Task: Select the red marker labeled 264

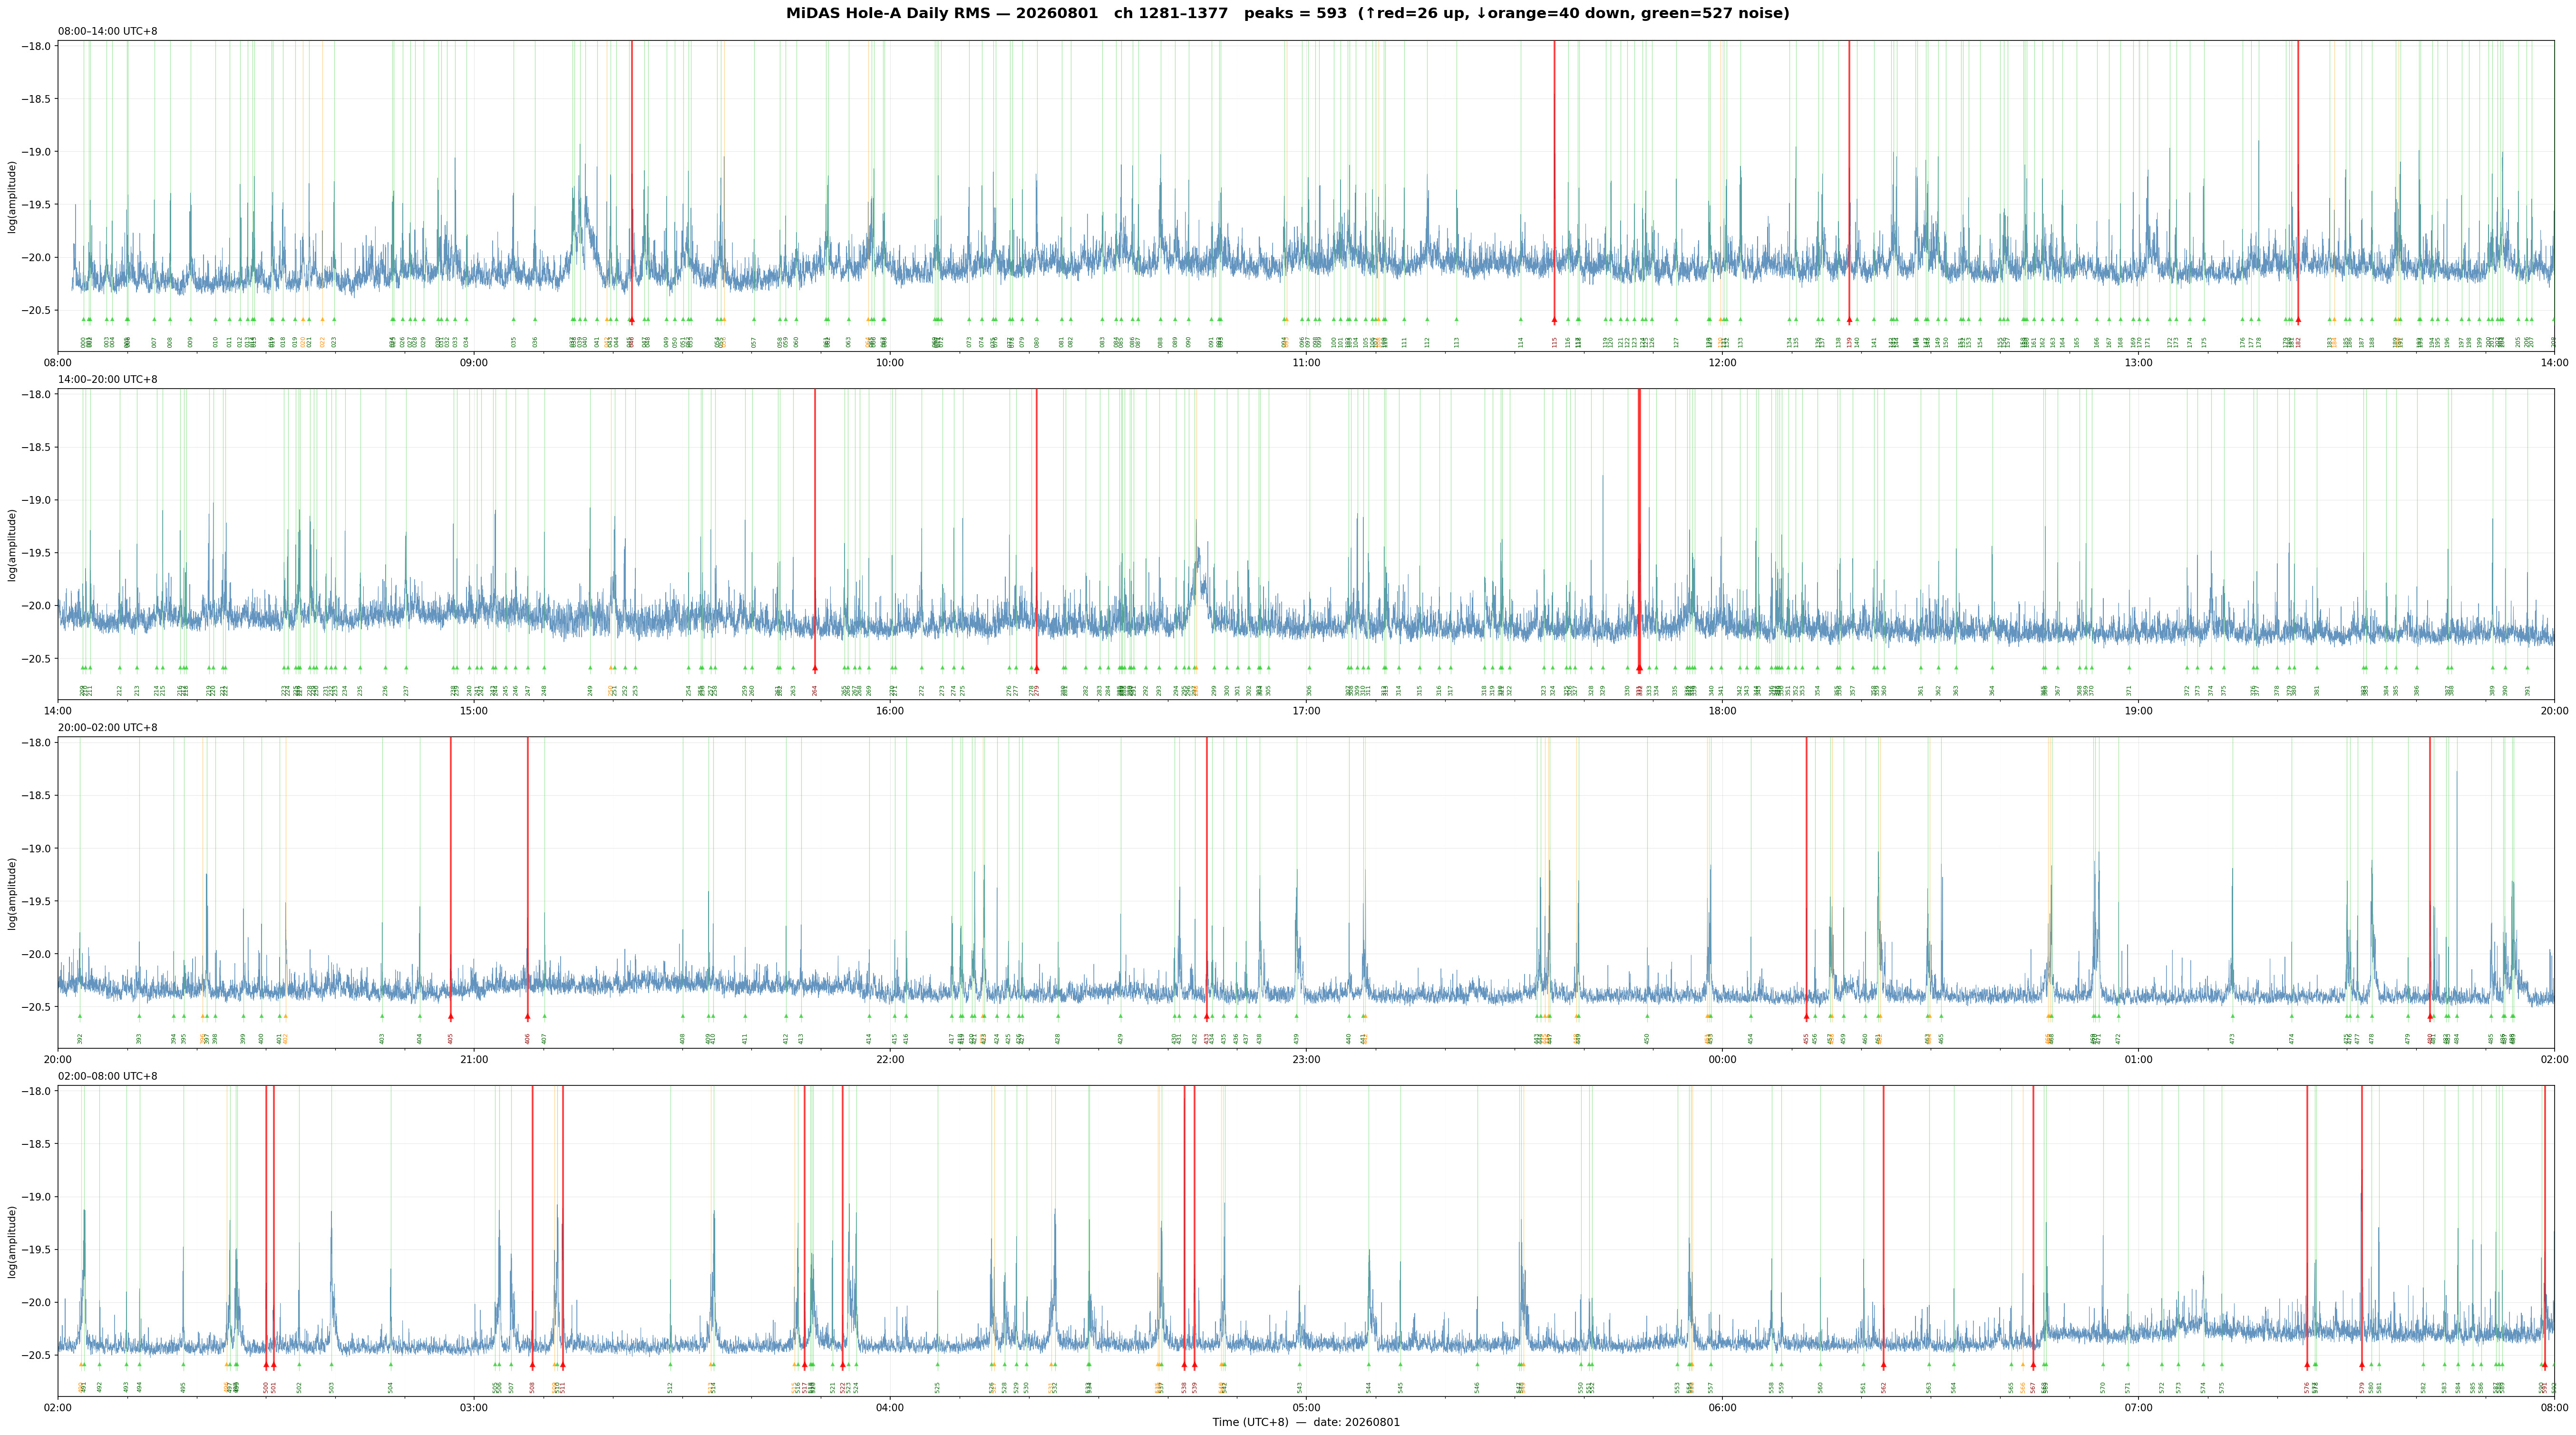Action: click(815, 668)
